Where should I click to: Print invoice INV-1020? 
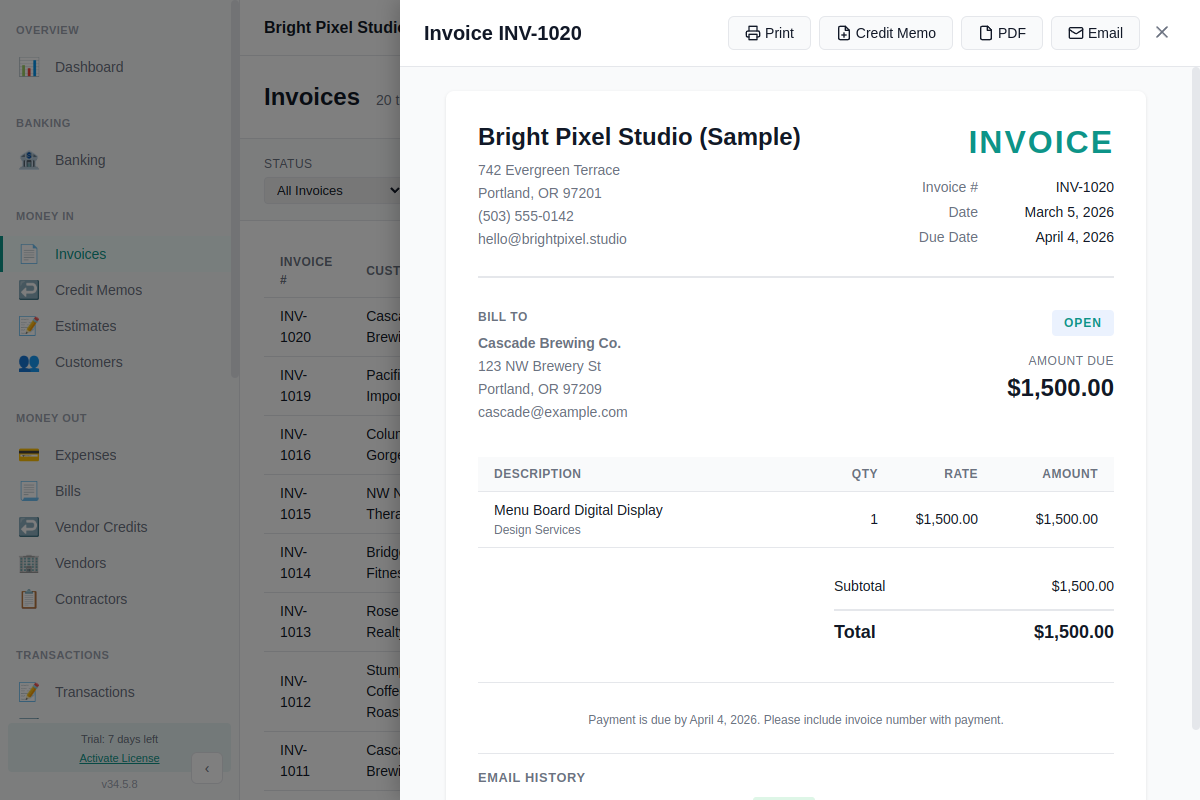point(769,32)
